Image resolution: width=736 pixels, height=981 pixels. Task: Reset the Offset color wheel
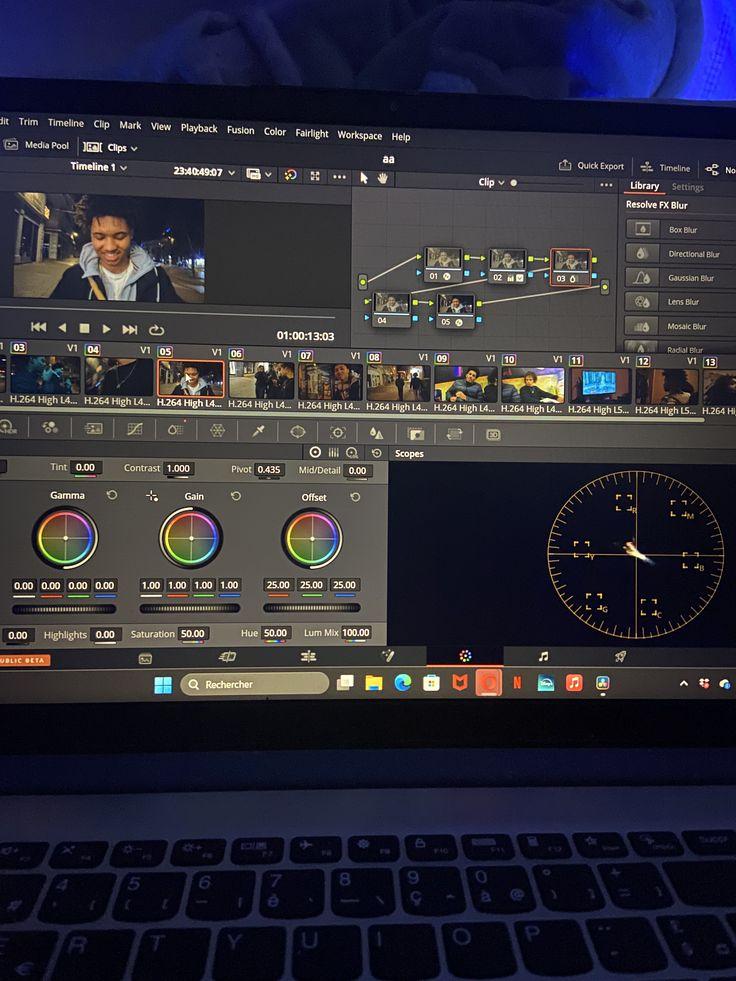[x=355, y=497]
